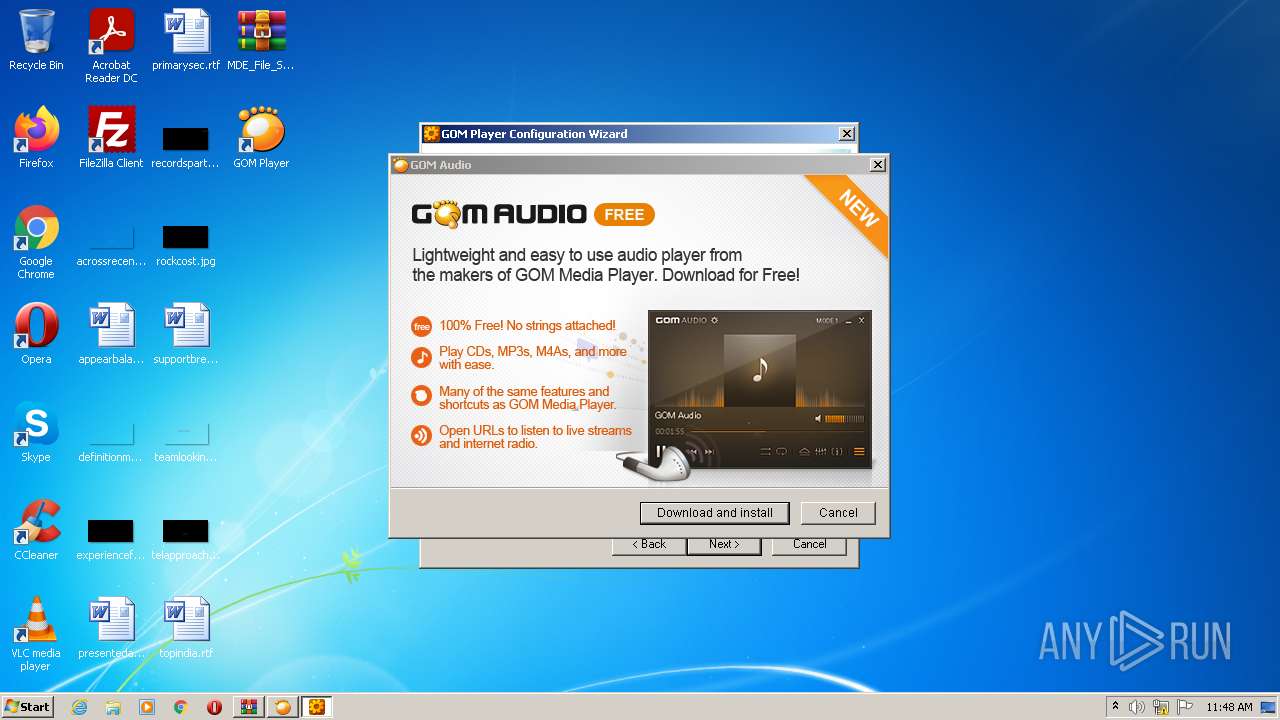Open Windows Explorer folder in taskbar
The width and height of the screenshot is (1280, 720).
(113, 707)
